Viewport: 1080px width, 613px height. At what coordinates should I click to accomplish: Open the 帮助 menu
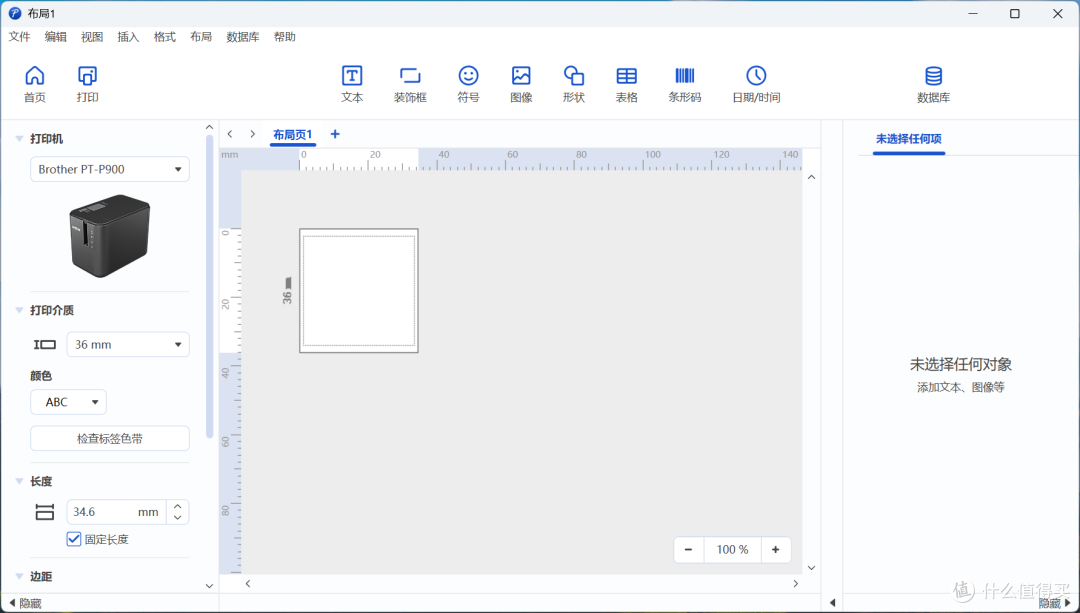(x=284, y=37)
